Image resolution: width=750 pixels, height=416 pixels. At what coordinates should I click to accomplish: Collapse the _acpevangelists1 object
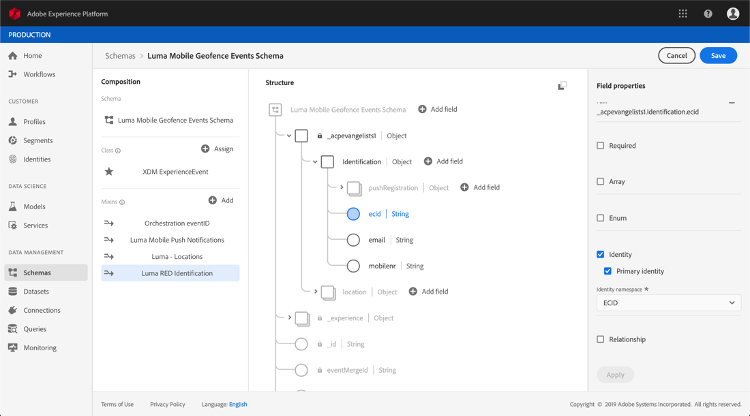(x=289, y=136)
